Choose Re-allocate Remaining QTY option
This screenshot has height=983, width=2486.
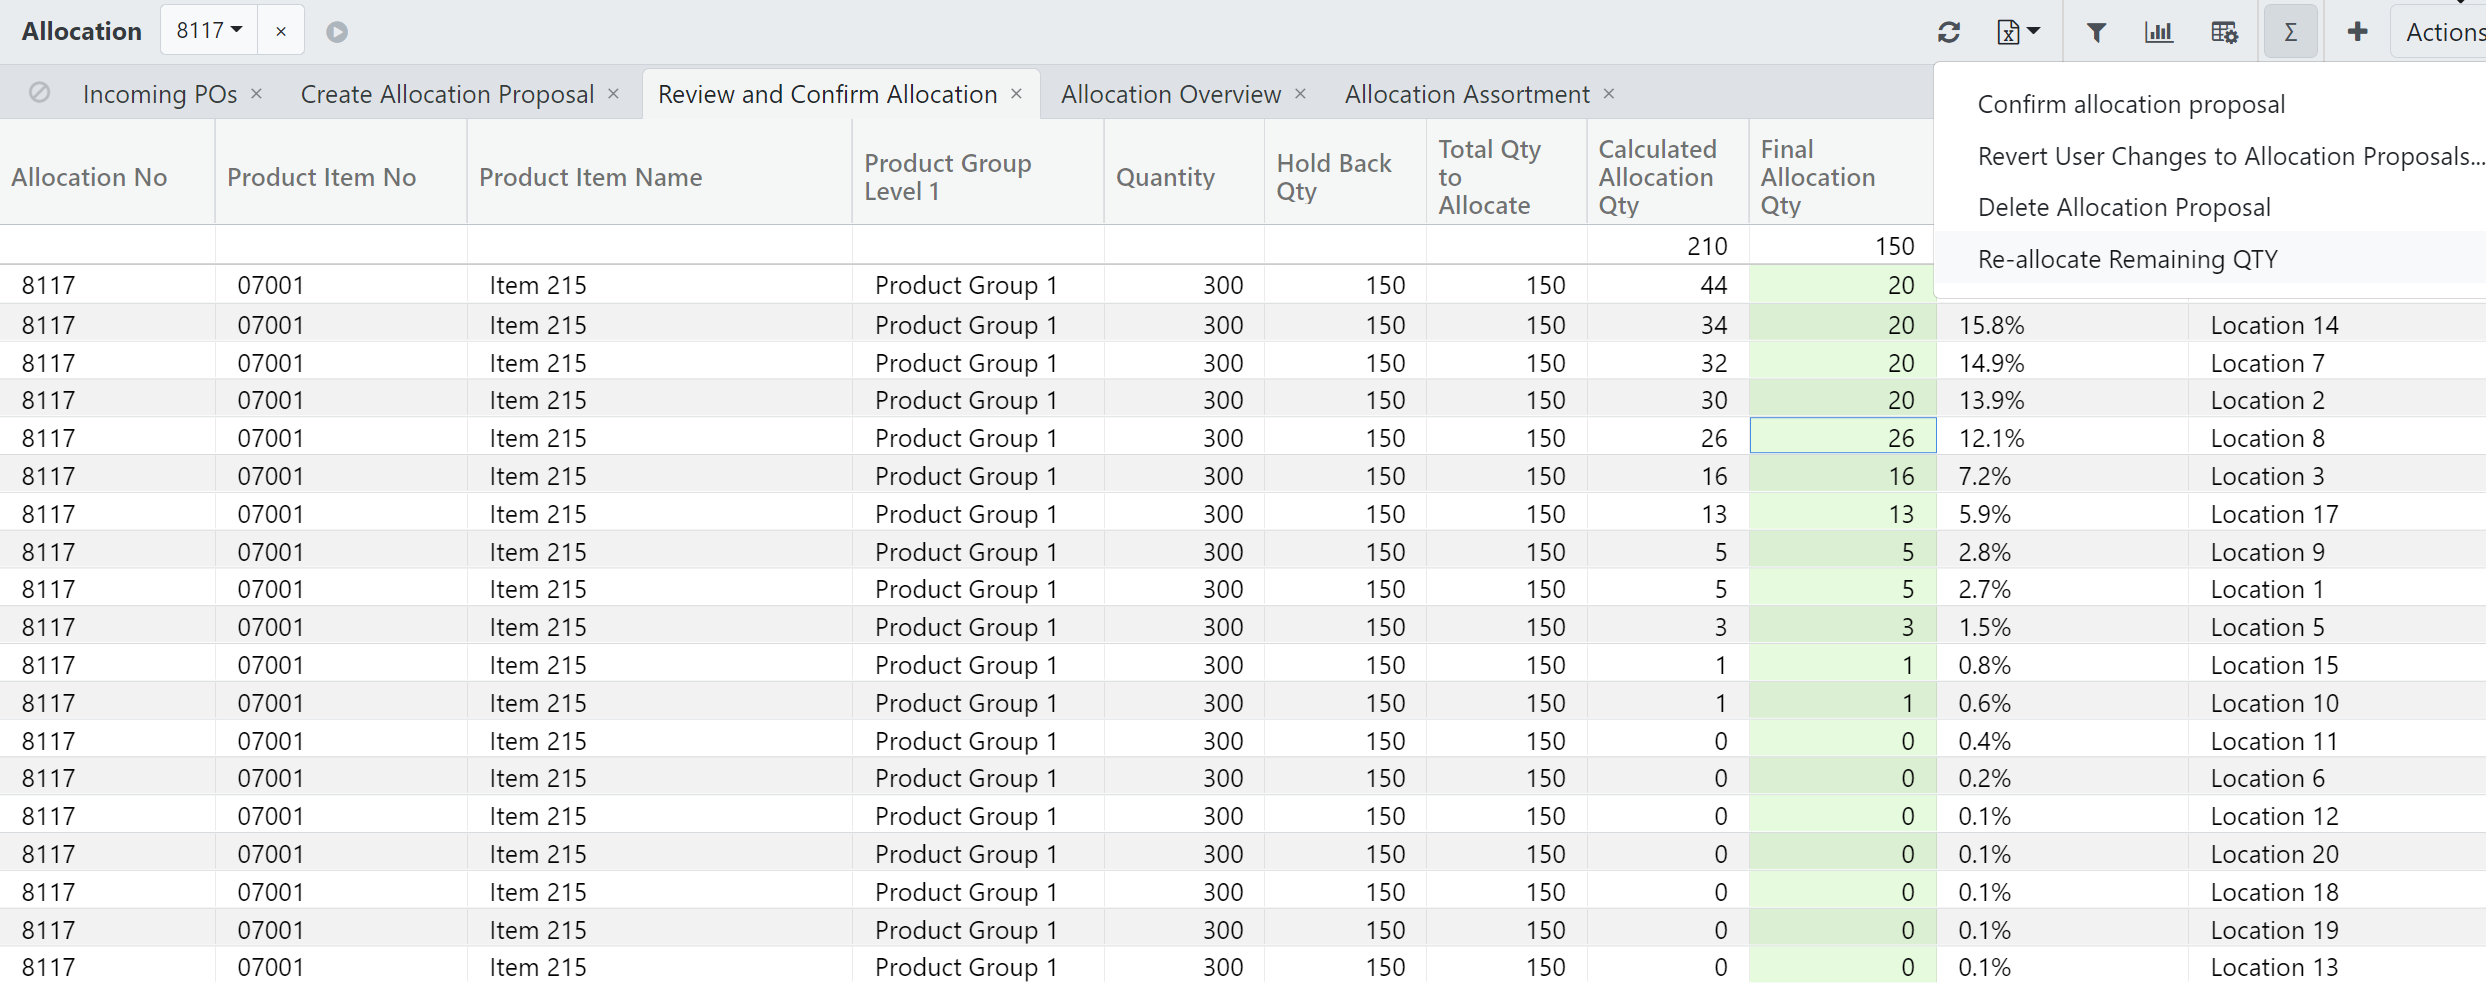click(x=2127, y=259)
